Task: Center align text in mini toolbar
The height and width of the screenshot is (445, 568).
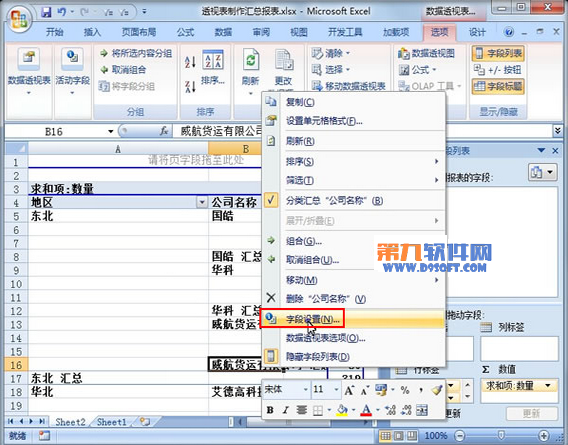Action: pyautogui.click(x=301, y=410)
